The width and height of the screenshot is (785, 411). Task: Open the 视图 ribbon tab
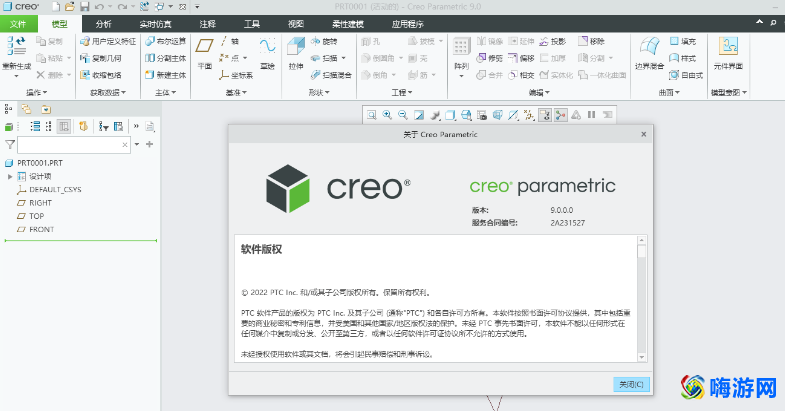click(296, 24)
